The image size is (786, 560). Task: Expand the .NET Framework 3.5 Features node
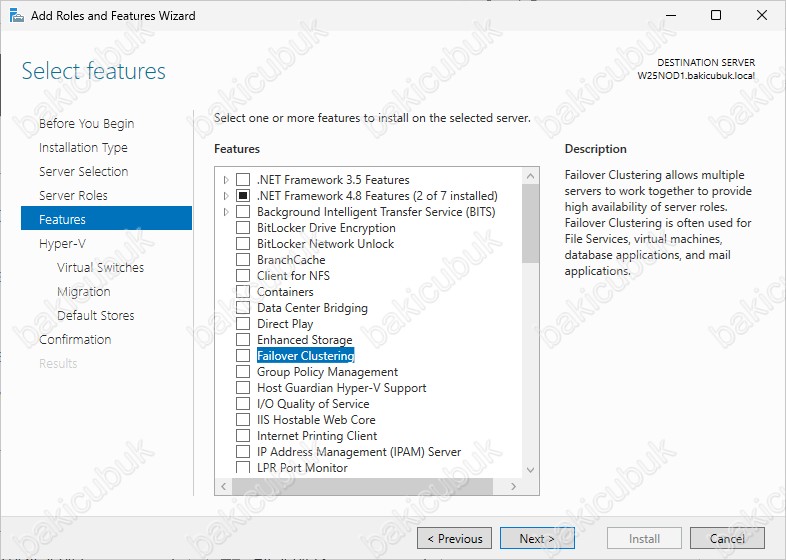tap(226, 179)
